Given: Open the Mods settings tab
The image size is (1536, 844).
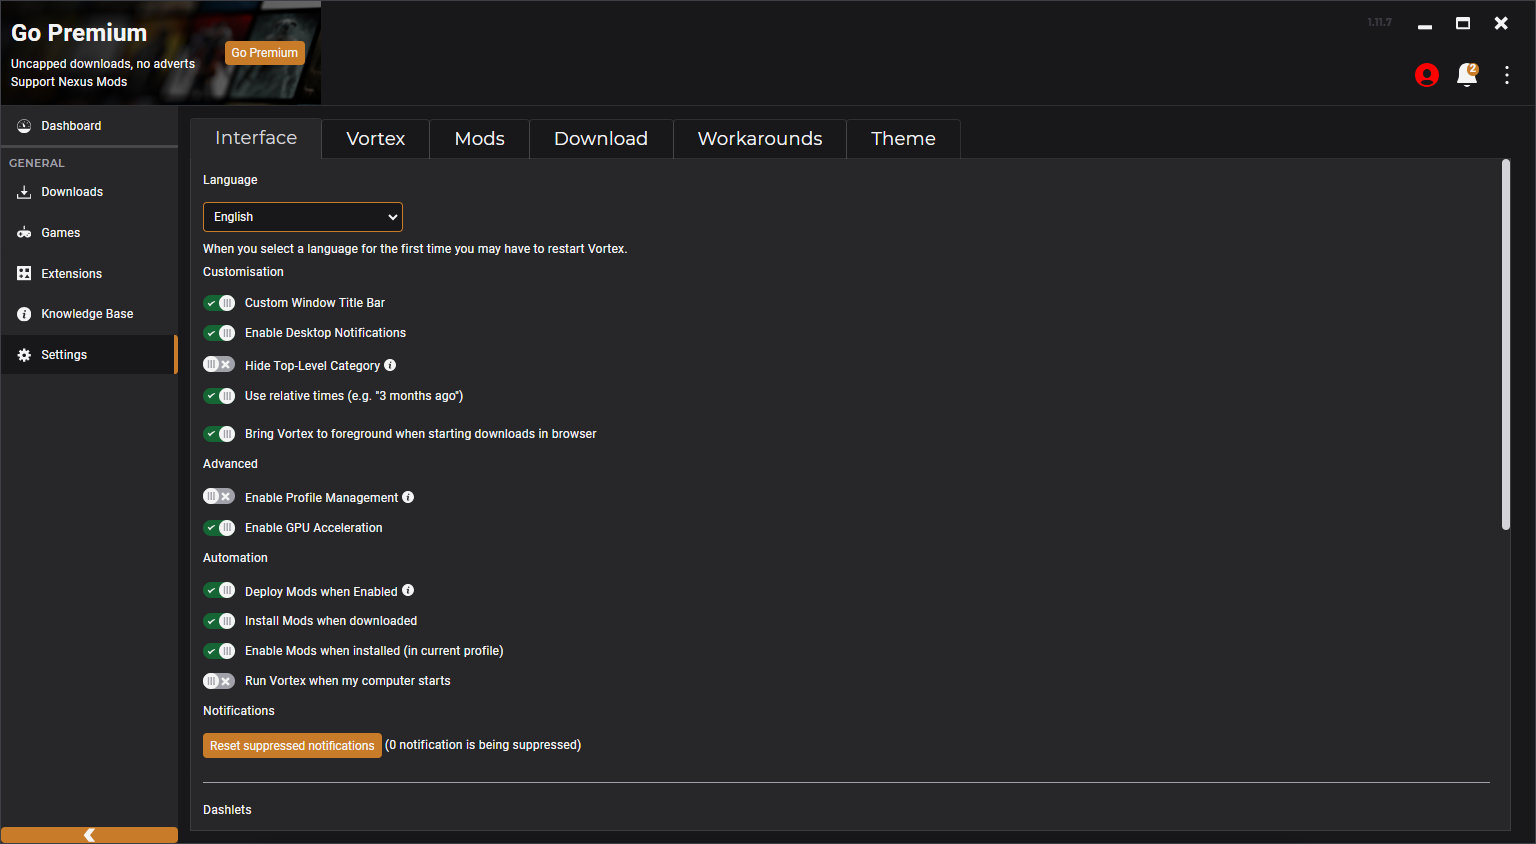Looking at the screenshot, I should pyautogui.click(x=480, y=139).
